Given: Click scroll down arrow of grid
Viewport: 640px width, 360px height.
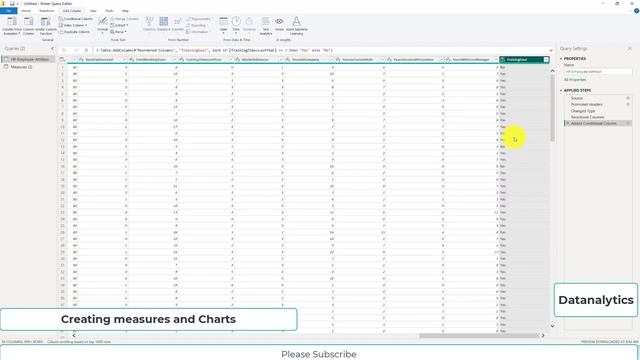Looking at the screenshot, I should click(552, 326).
